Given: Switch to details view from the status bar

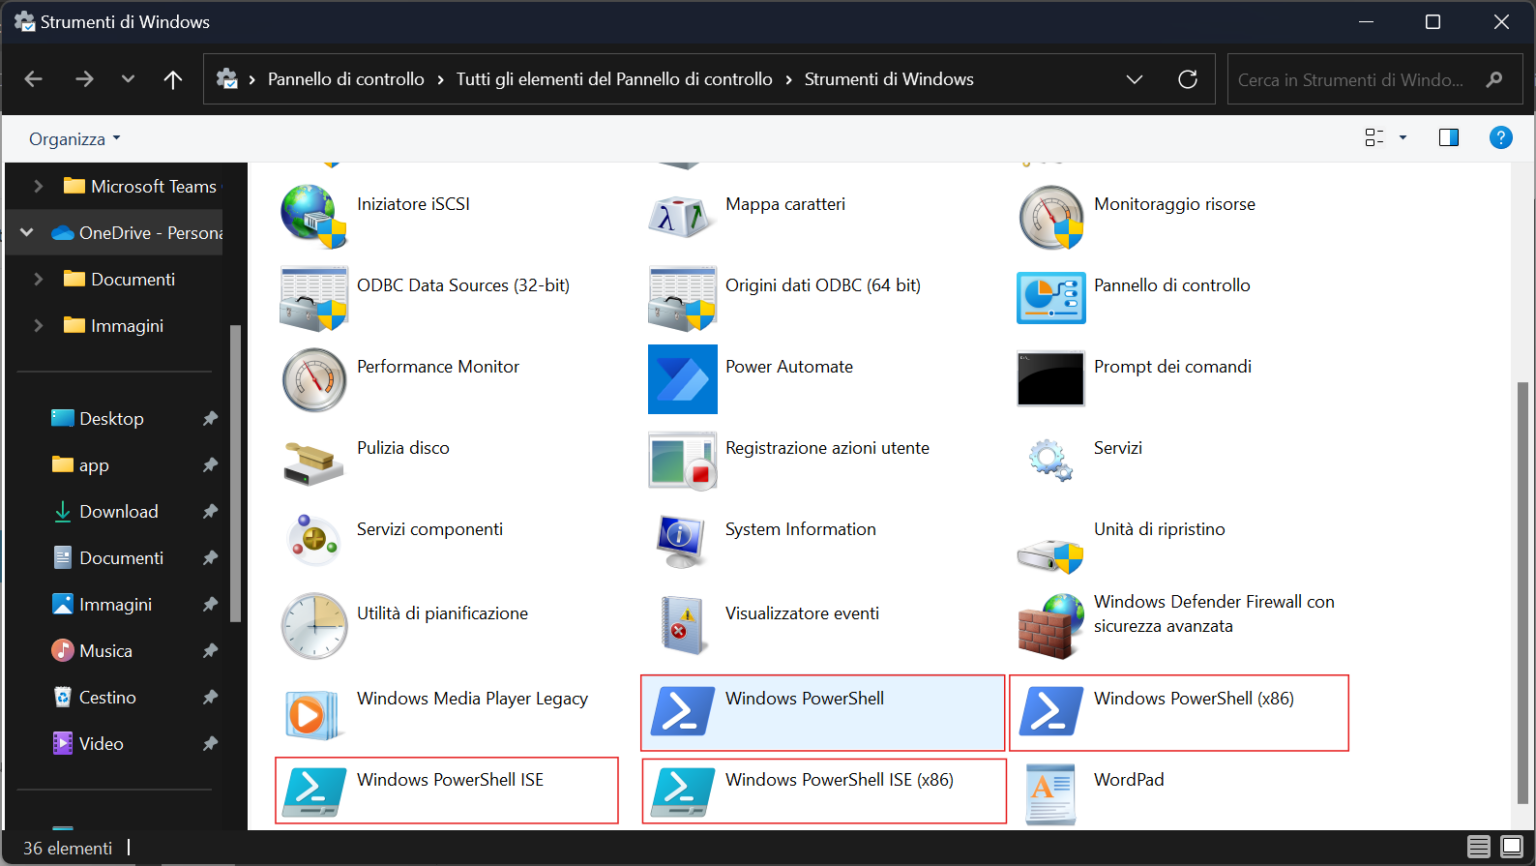Looking at the screenshot, I should pyautogui.click(x=1477, y=847).
